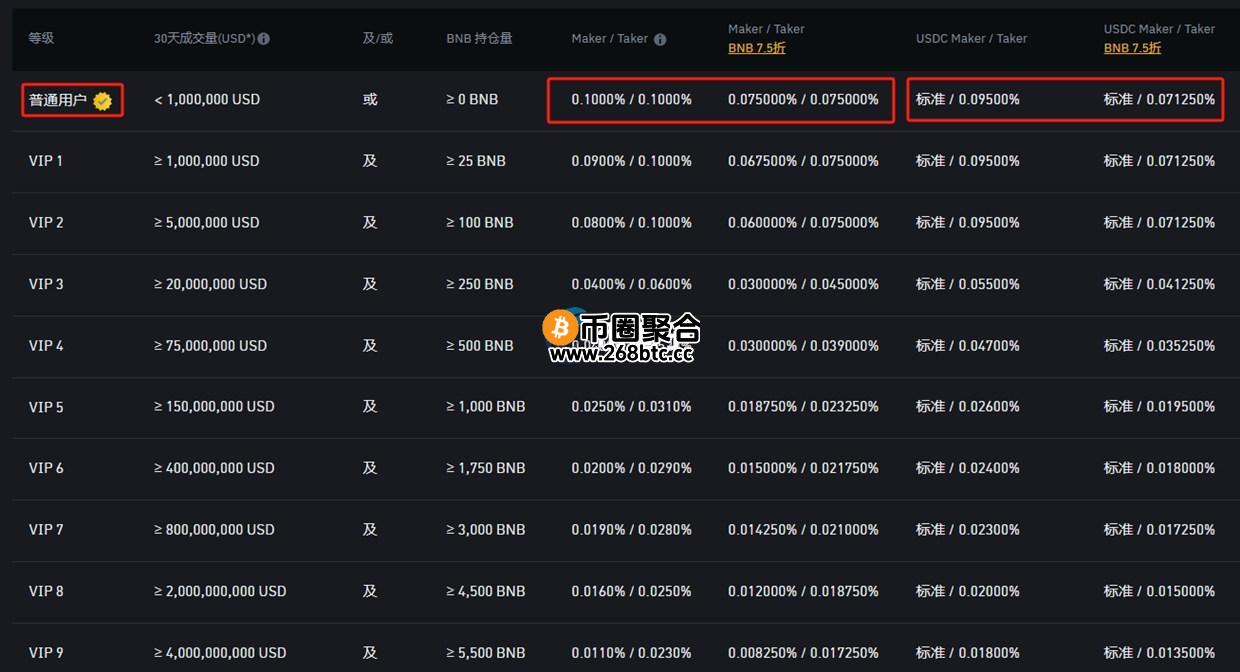Select the VIP 7 level label
This screenshot has height=672, width=1240.
point(46,529)
